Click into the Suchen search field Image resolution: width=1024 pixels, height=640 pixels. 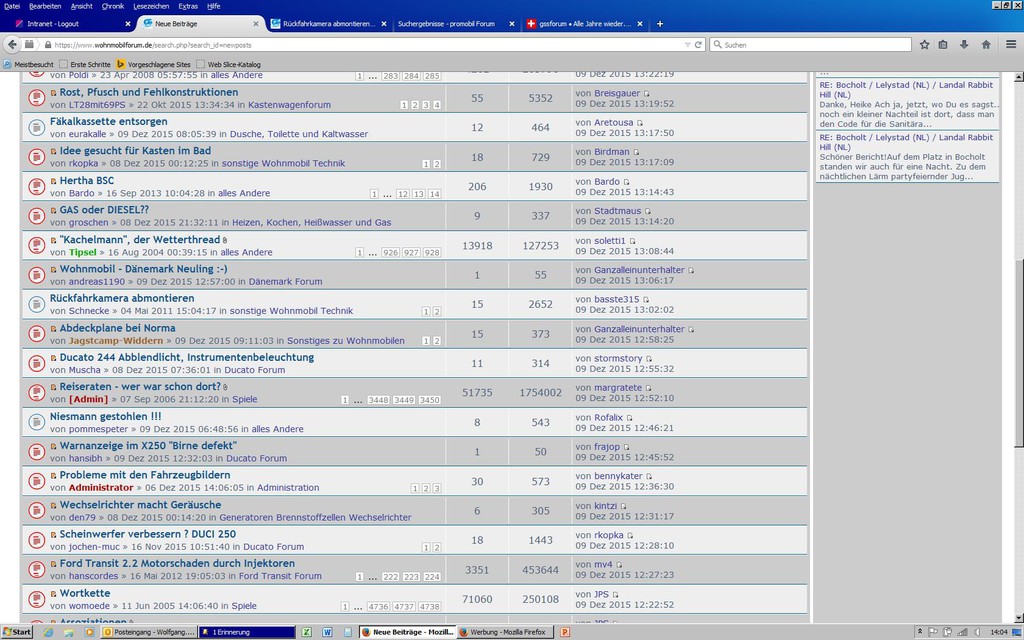coord(810,44)
